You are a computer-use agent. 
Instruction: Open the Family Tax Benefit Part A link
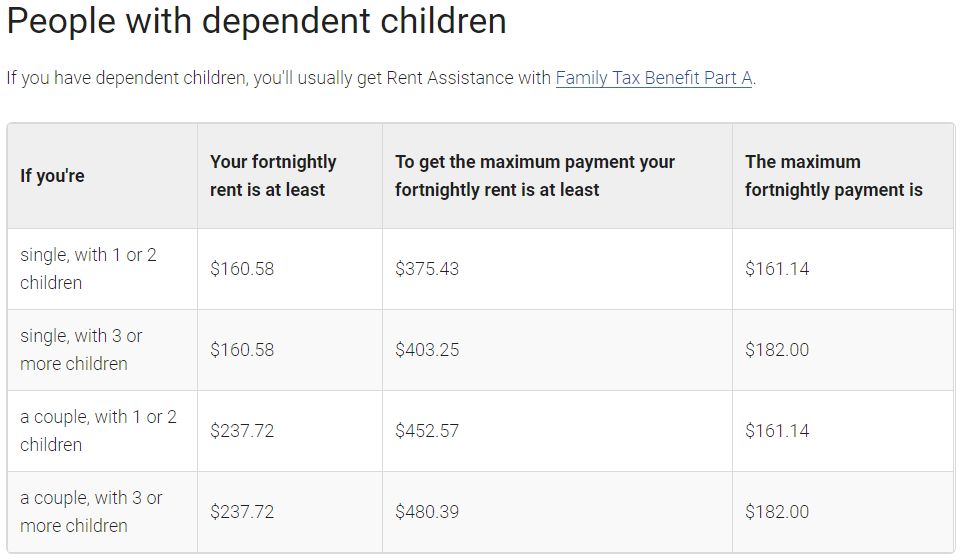(x=653, y=77)
